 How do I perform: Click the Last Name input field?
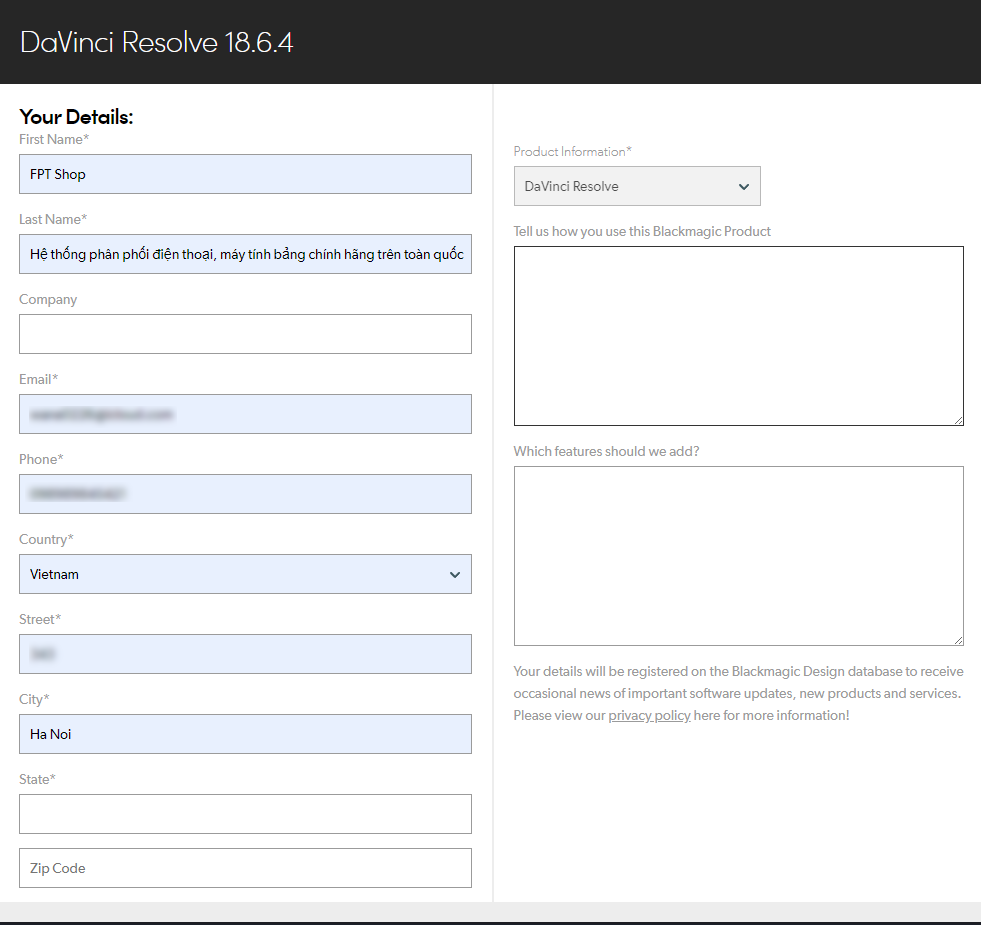[245, 254]
